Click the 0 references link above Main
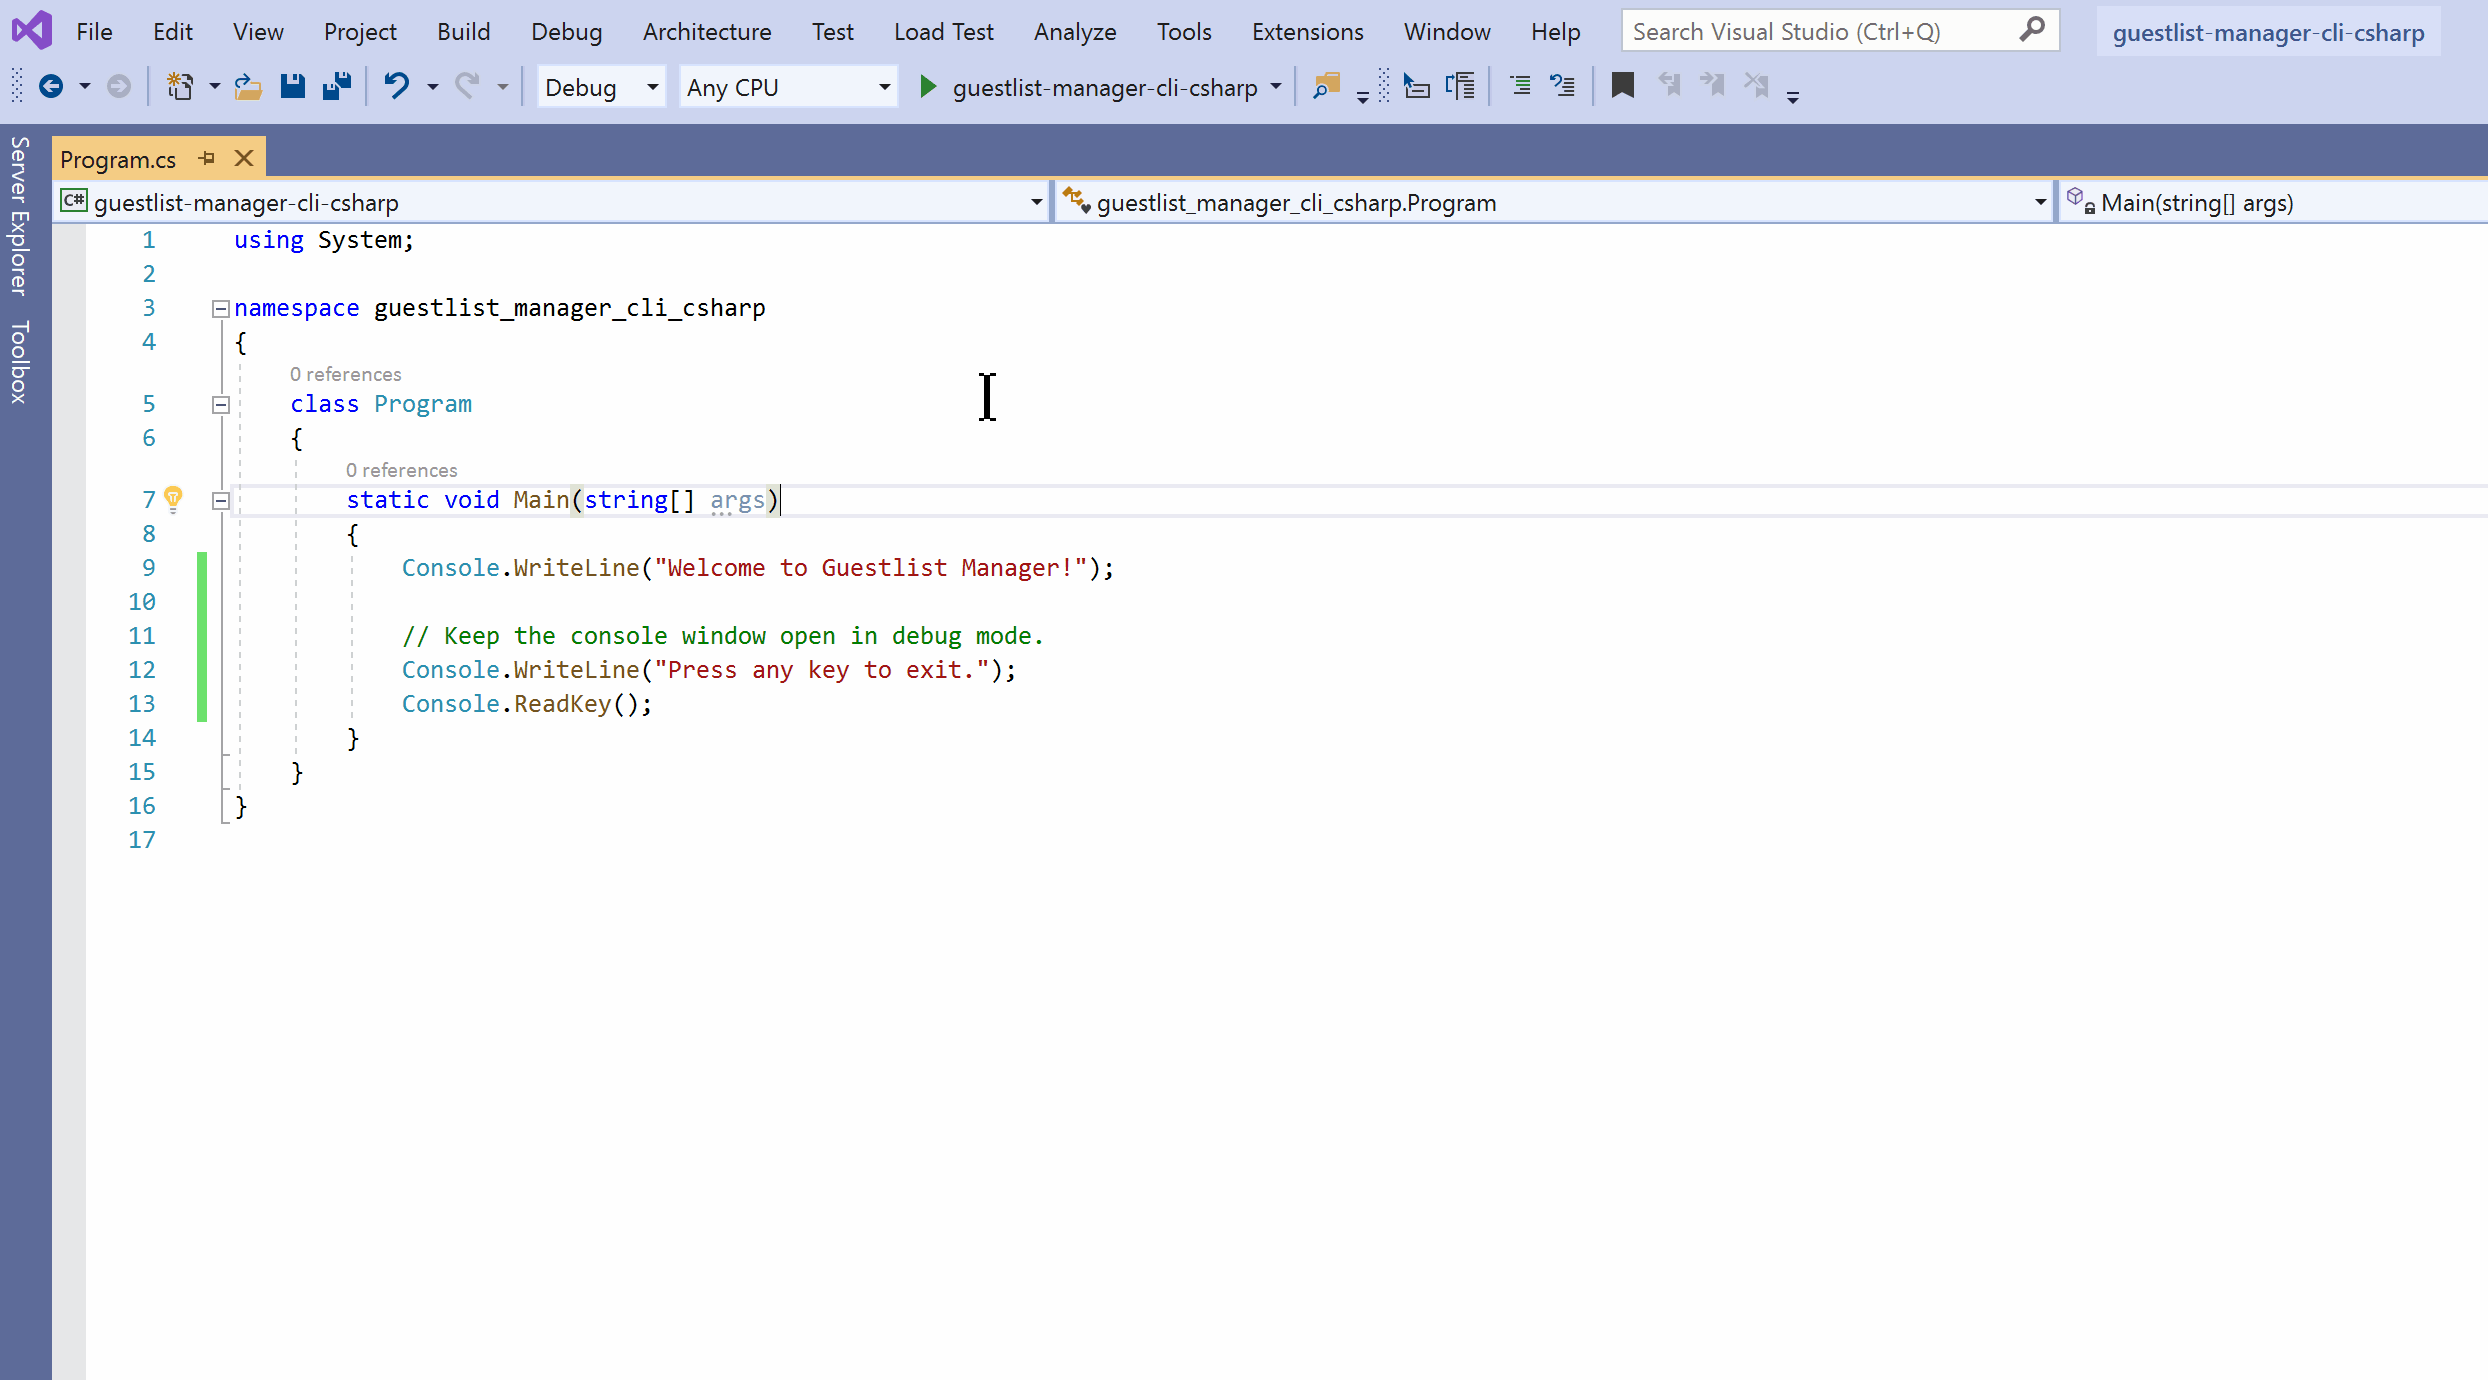 tap(401, 469)
